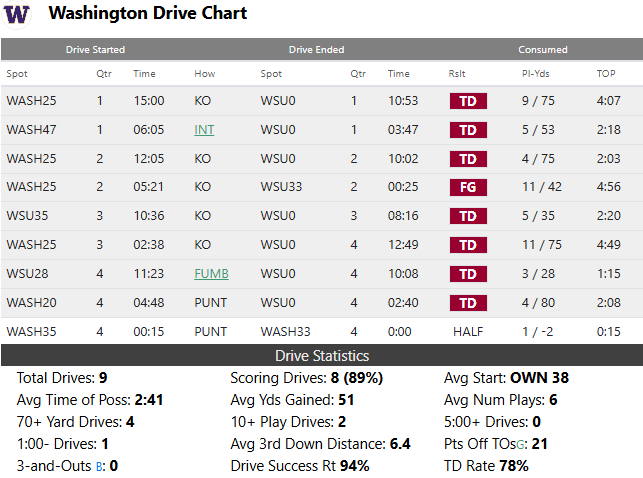Click the G footnote beside Pts Off TOs
Viewport: 643px width, 478px height.
[x=520, y=446]
